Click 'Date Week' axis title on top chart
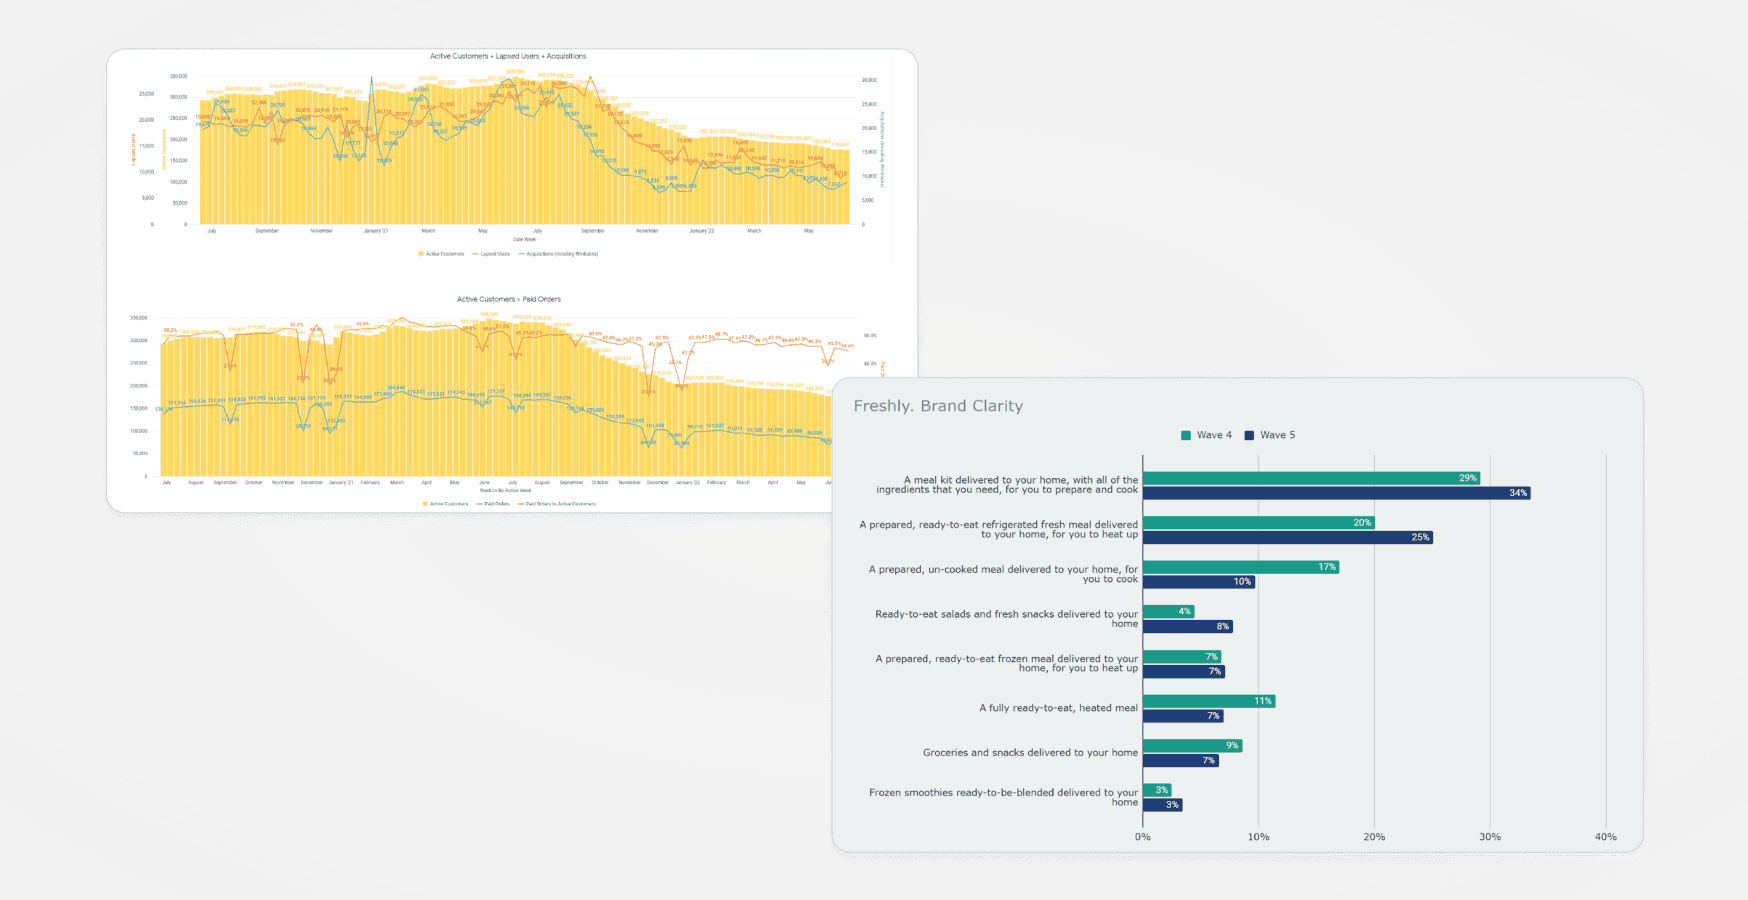This screenshot has height=900, width=1748. pyautogui.click(x=524, y=240)
